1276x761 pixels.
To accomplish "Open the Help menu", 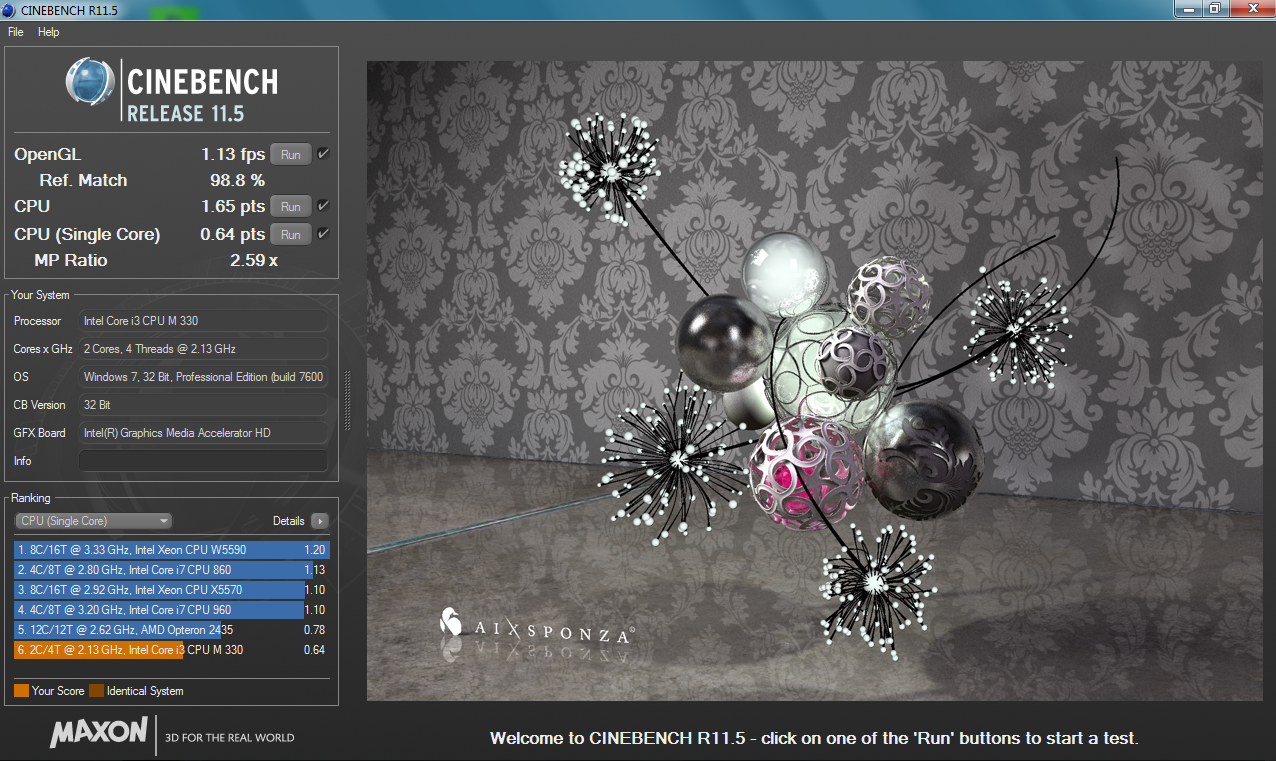I will click(49, 32).
